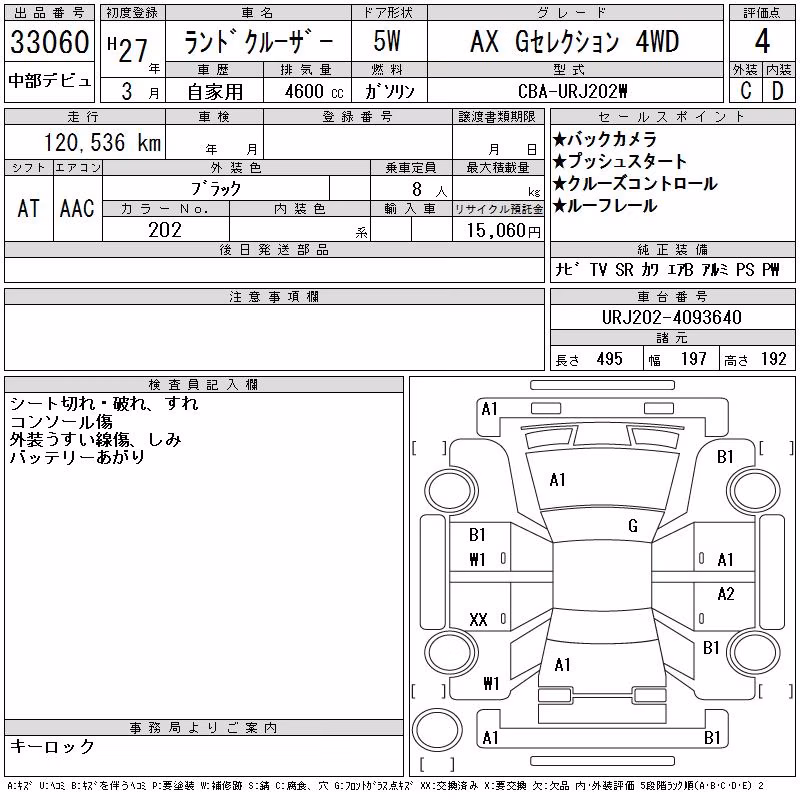Click the セールスポイント header

(x=672, y=116)
